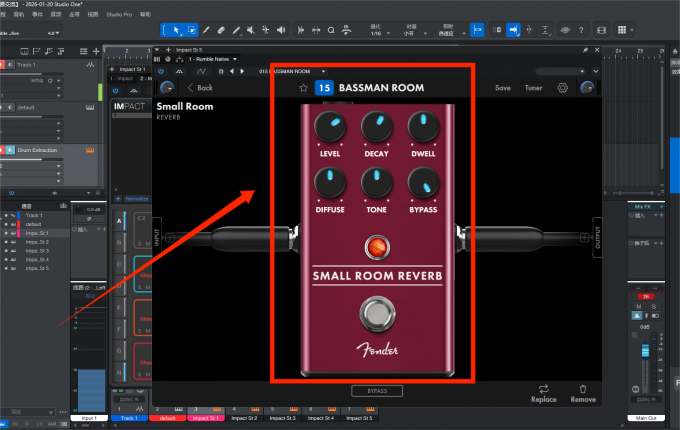
Task: Select Impa..St 1 in the channel list
Action: click(x=37, y=233)
